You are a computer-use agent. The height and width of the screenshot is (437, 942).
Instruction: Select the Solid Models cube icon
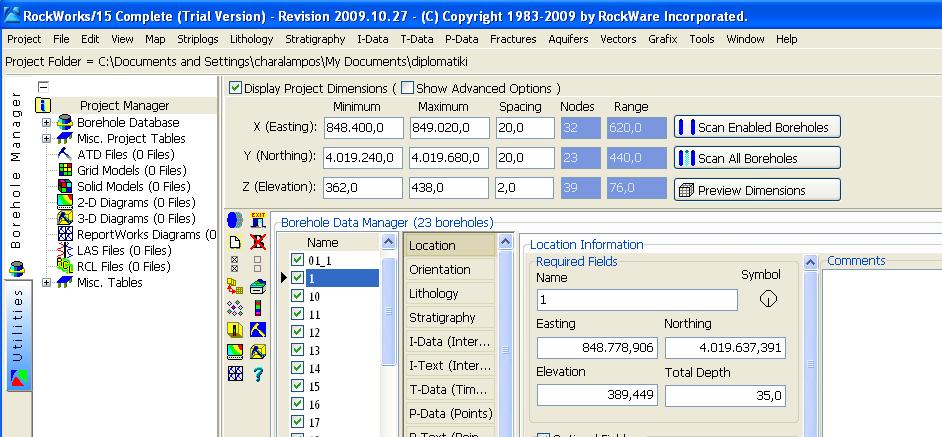tap(65, 186)
